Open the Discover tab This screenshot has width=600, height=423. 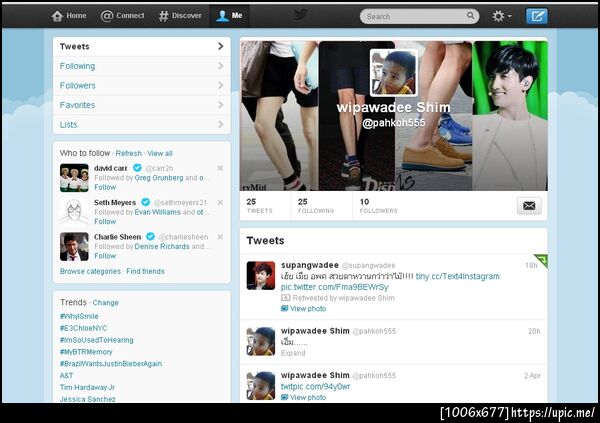click(x=180, y=16)
